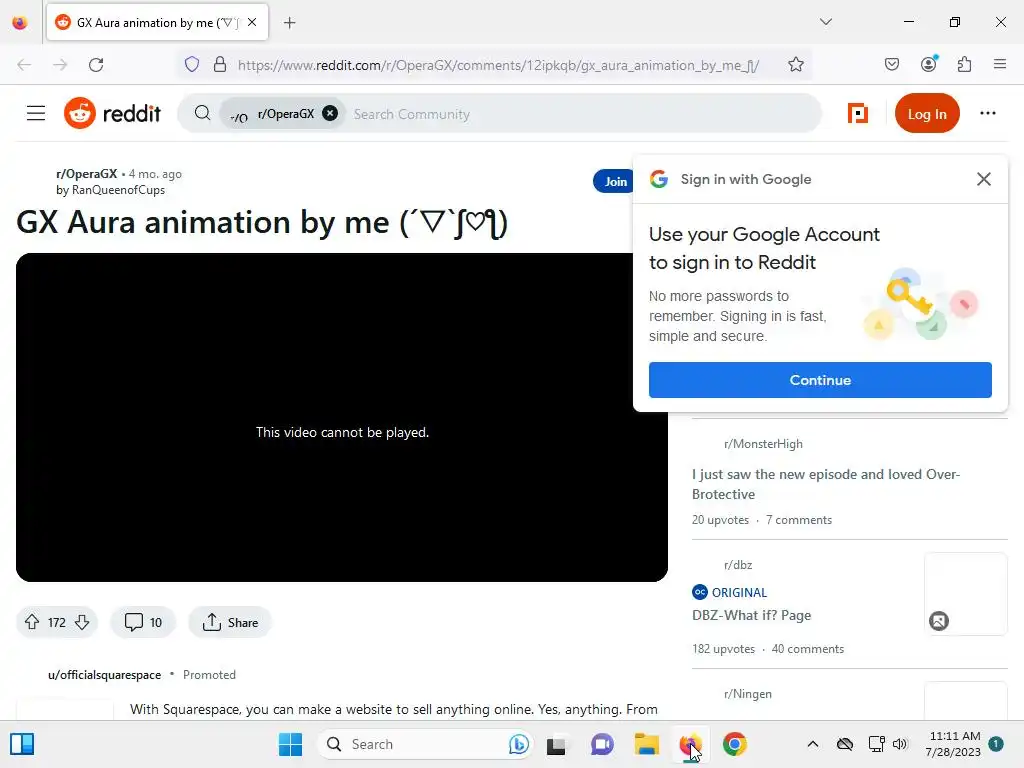1024x768 pixels.
Task: Switch to Firefox in the taskbar
Action: pyautogui.click(x=690, y=744)
